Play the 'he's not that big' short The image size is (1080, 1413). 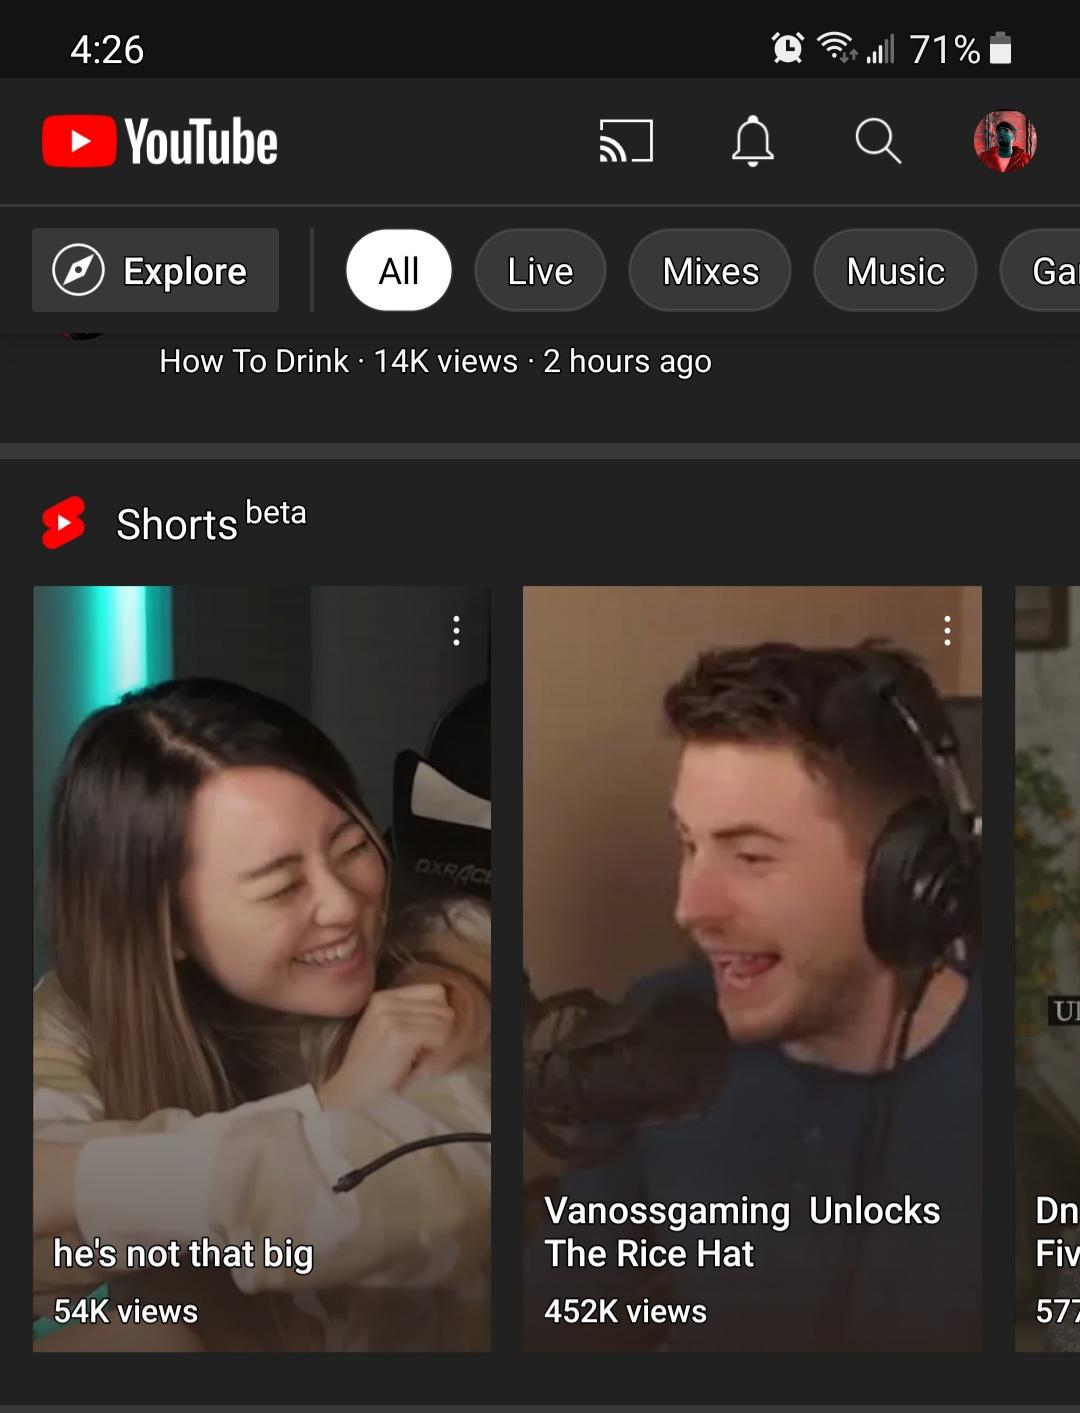(x=261, y=960)
